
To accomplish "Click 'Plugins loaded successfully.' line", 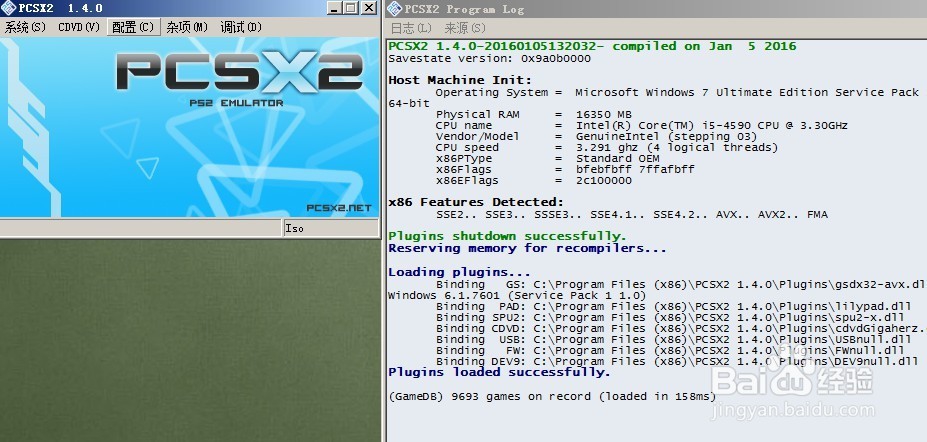I will click(x=499, y=372).
